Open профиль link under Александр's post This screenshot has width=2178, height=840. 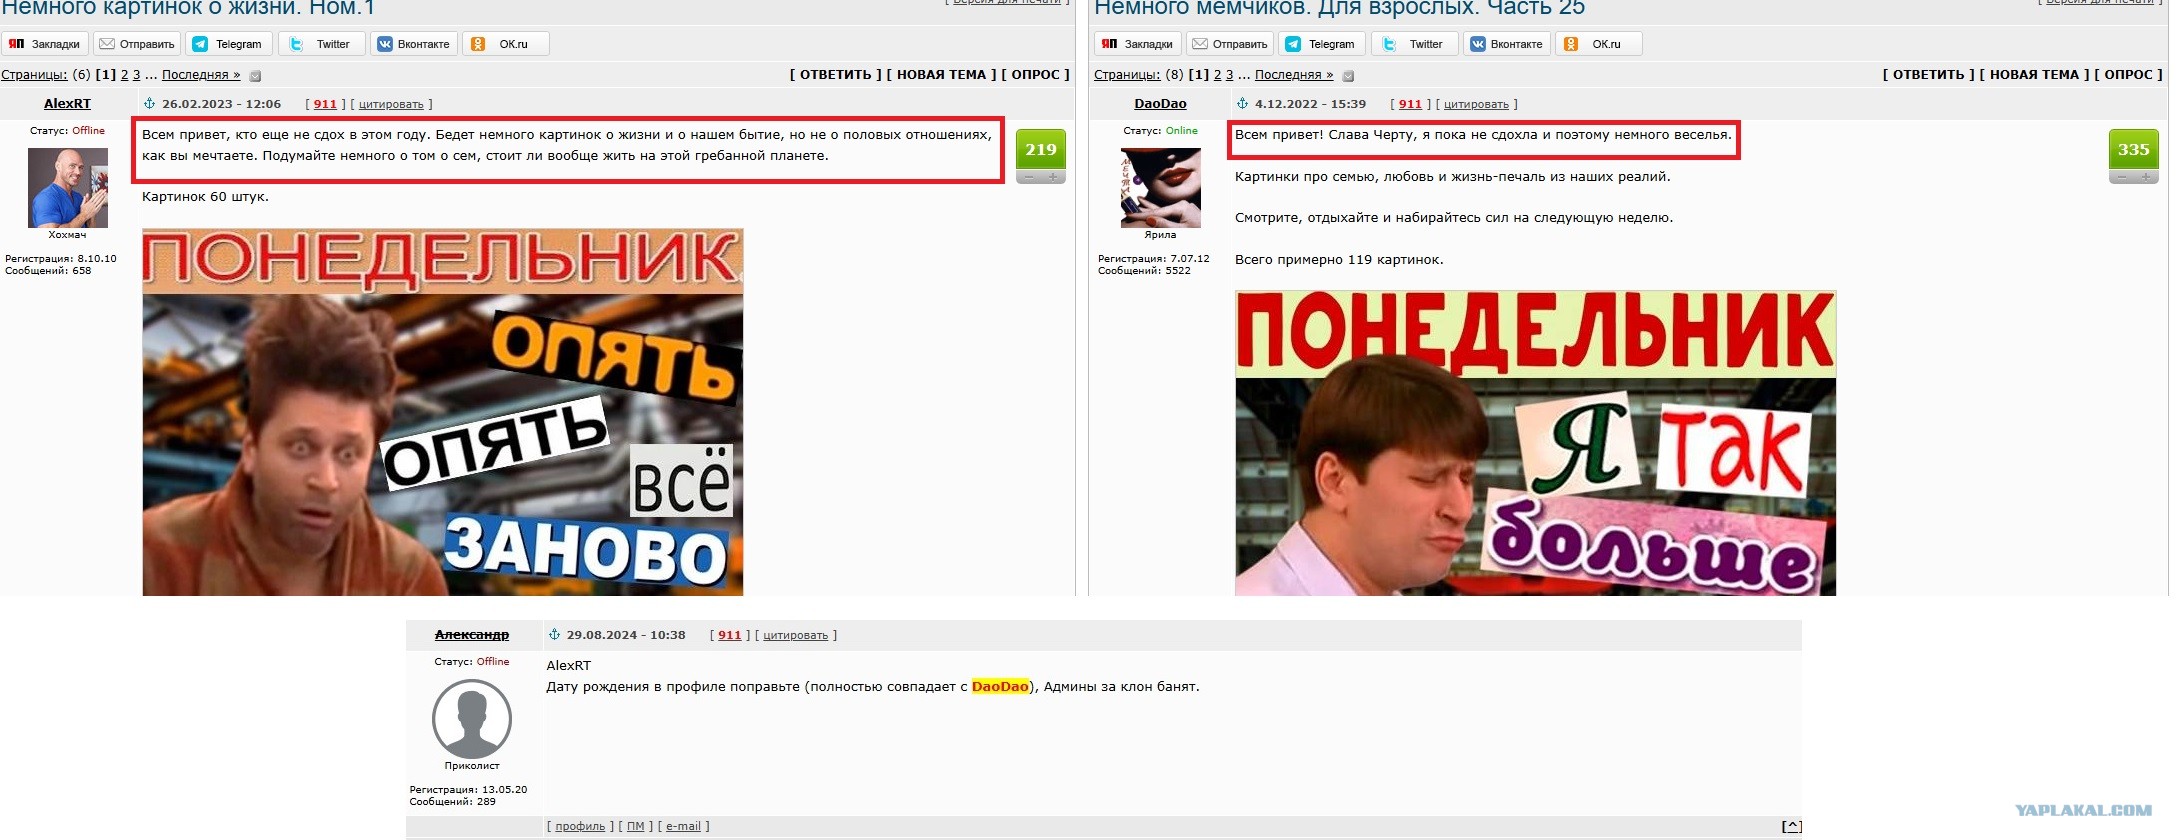point(580,826)
